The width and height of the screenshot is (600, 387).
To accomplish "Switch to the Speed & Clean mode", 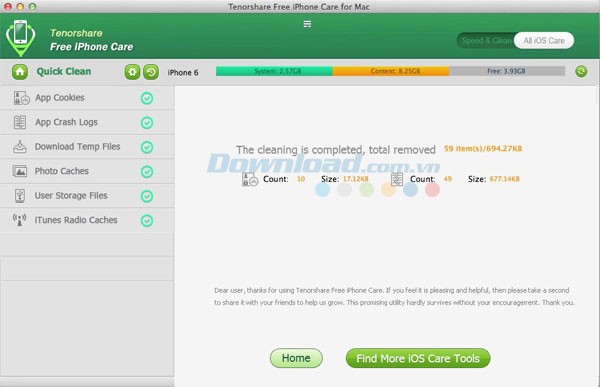I will pos(486,41).
